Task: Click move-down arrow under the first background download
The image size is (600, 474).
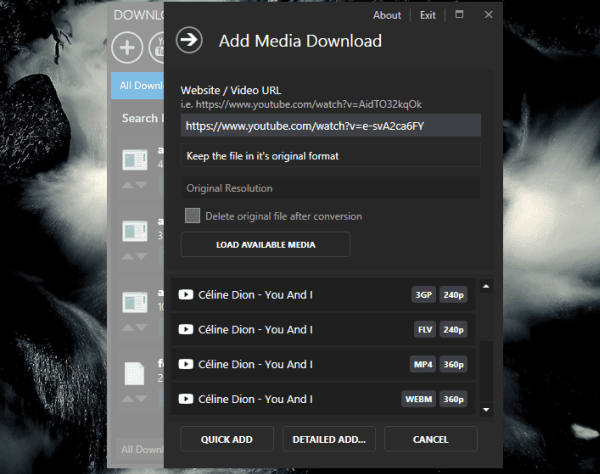Action: pos(141,185)
